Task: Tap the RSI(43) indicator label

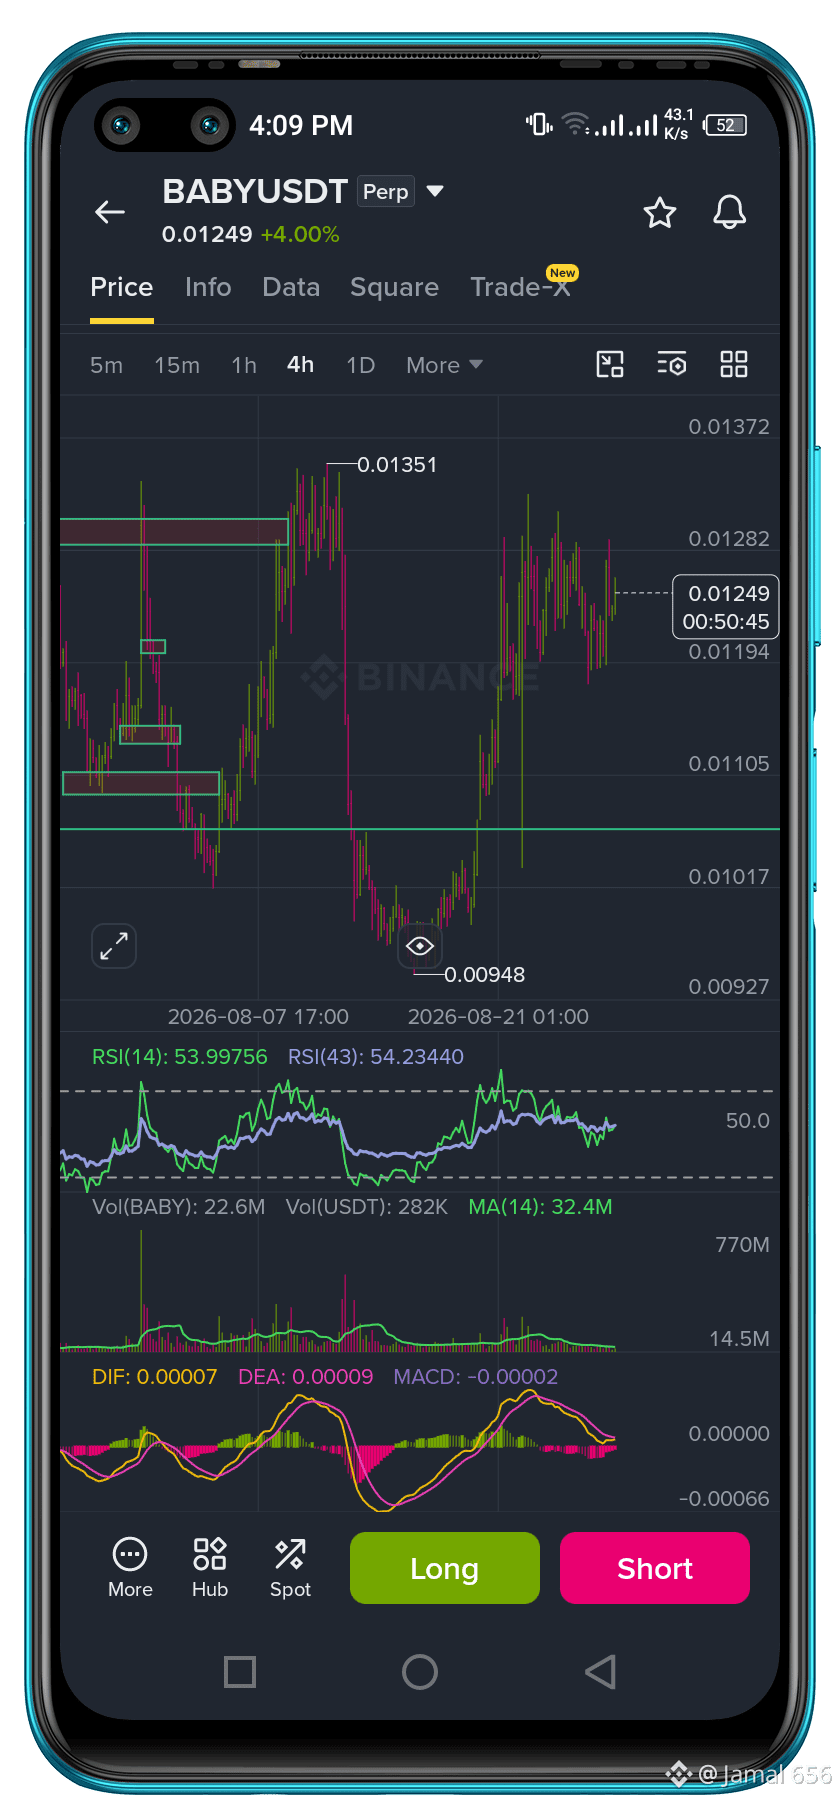Action: pos(376,1057)
